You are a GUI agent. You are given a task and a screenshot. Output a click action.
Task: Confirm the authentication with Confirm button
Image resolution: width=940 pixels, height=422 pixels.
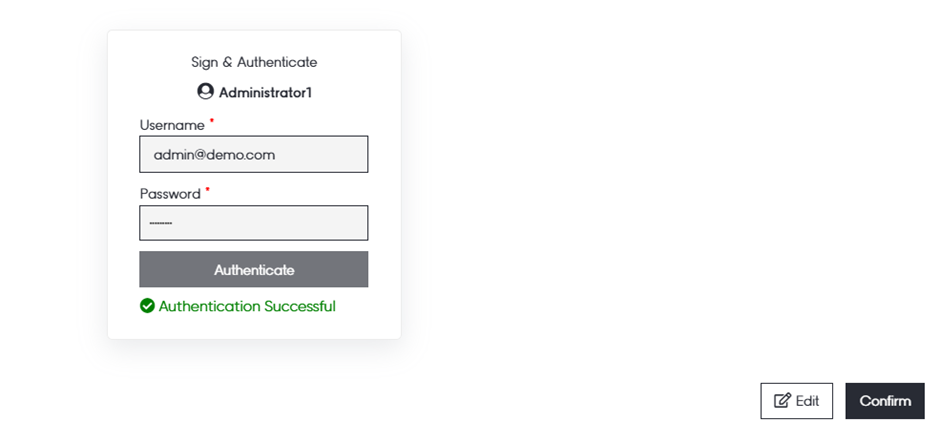[885, 401]
